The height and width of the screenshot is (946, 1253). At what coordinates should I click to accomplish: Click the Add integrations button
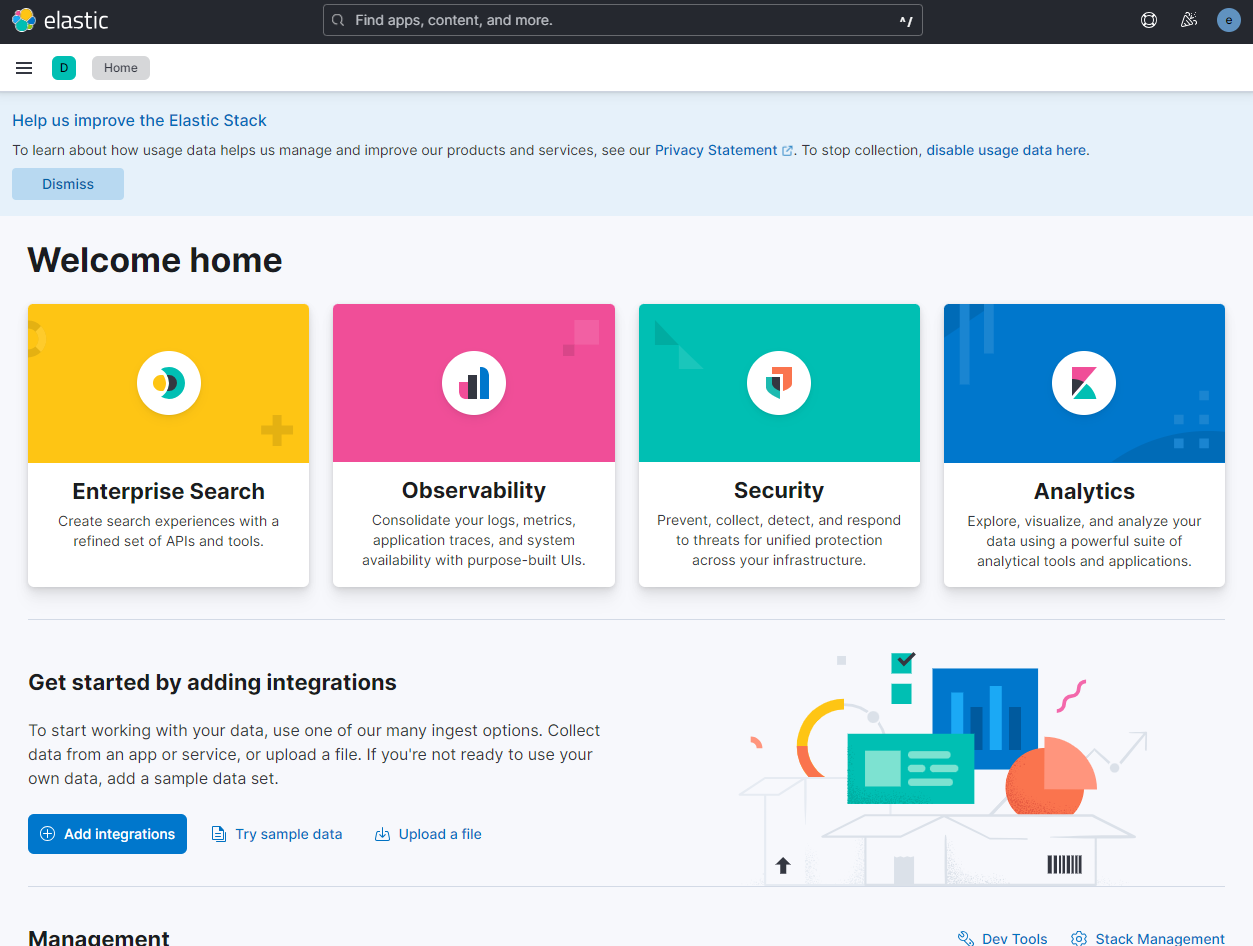[x=107, y=834]
